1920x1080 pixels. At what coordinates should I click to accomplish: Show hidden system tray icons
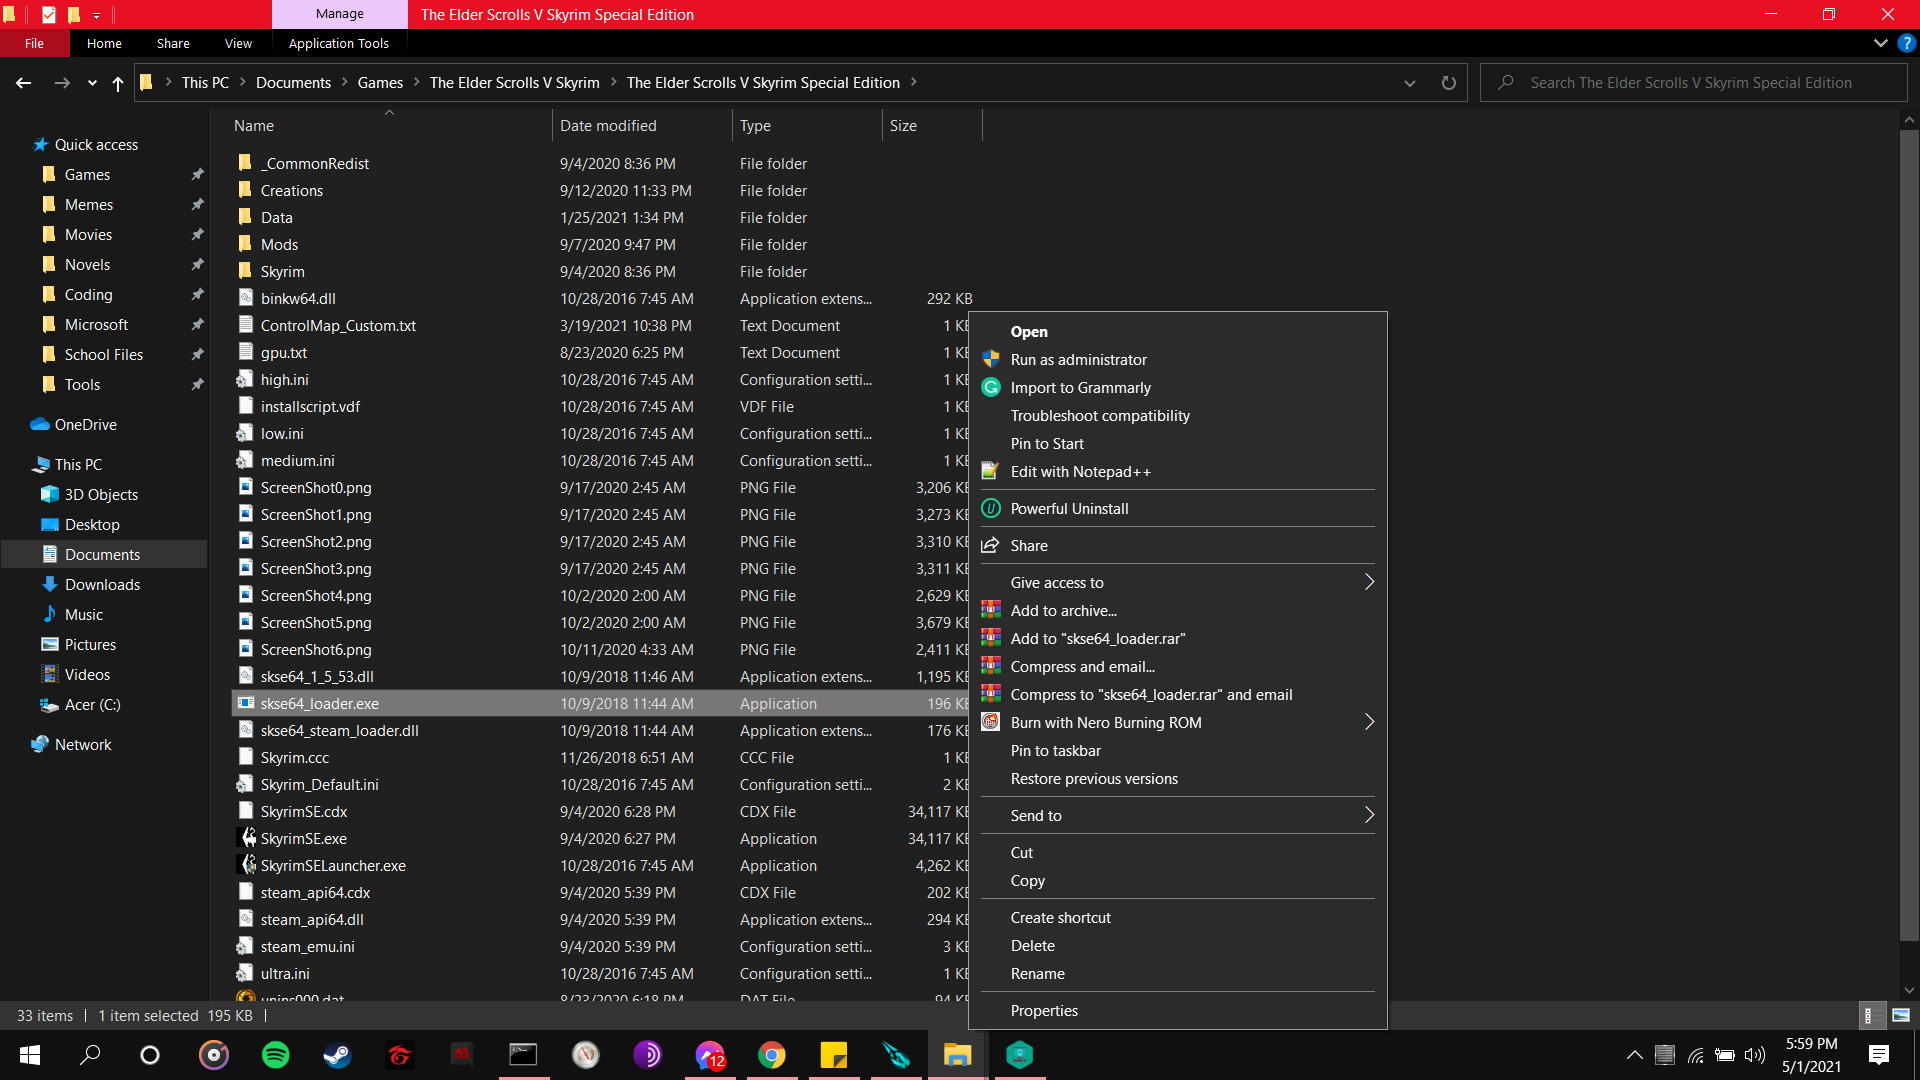(x=1634, y=1054)
